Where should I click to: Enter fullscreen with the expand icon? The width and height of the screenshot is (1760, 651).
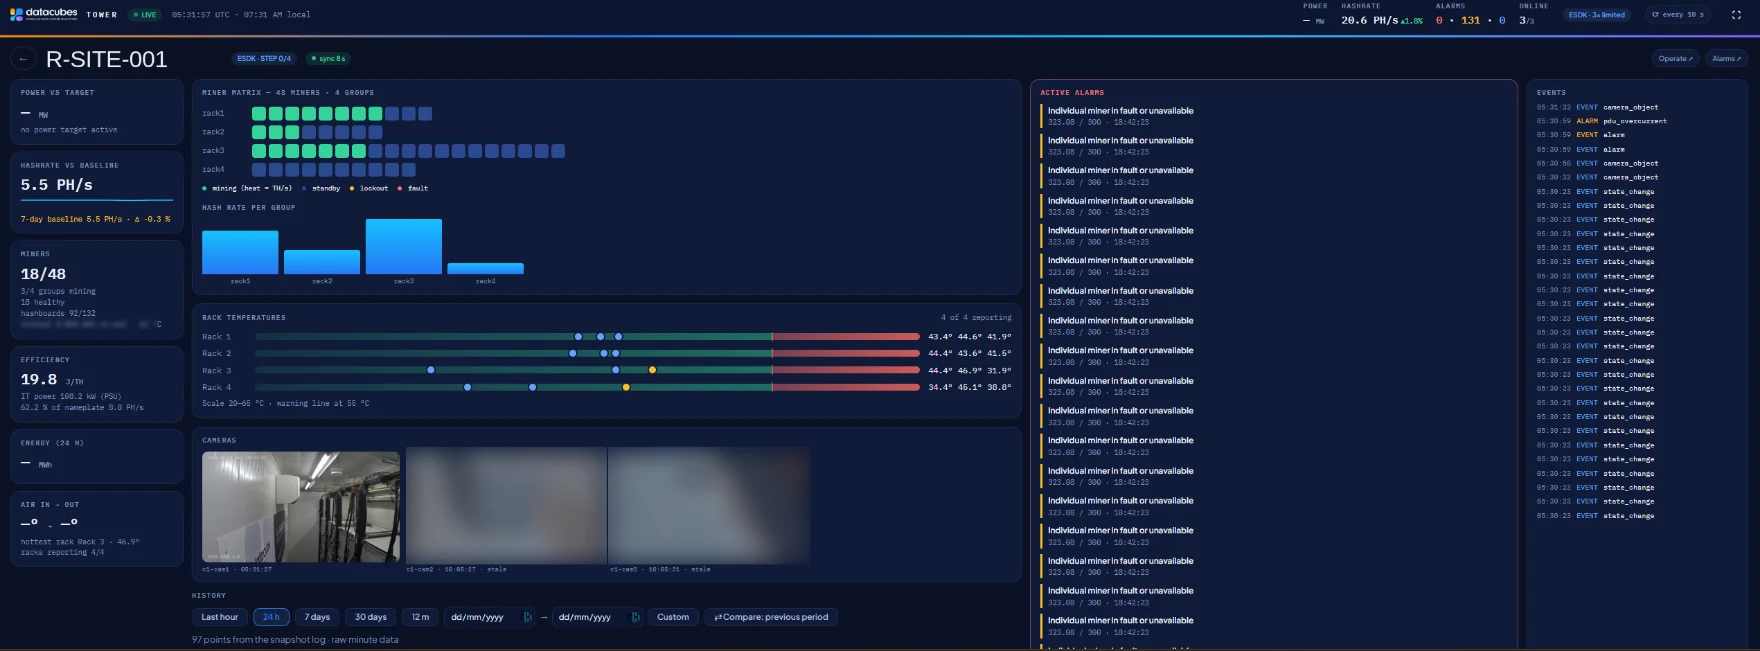tap(1736, 15)
